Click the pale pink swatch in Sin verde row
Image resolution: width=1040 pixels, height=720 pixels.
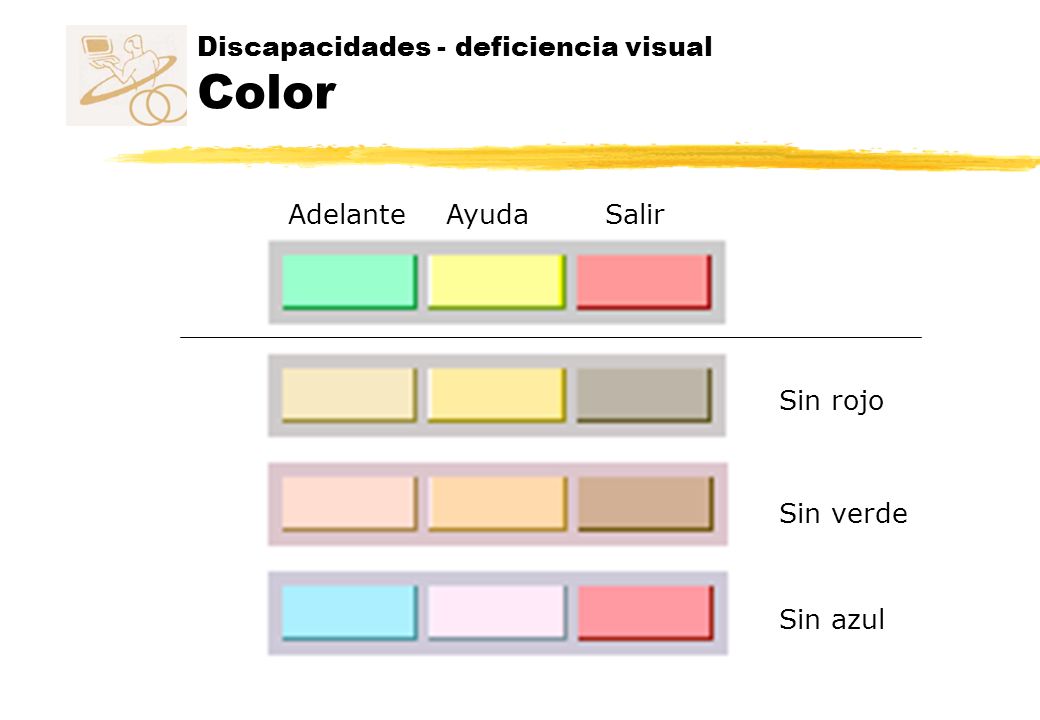tap(350, 503)
